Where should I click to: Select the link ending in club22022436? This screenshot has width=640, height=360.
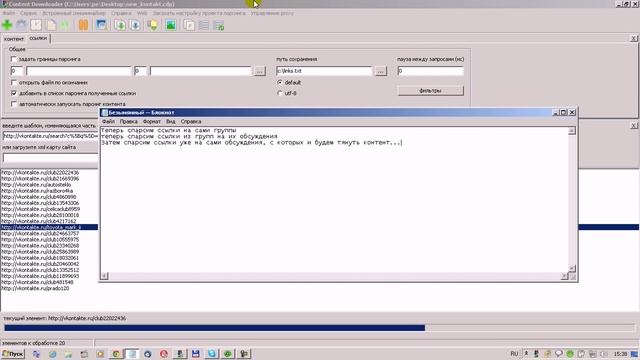click(x=40, y=173)
